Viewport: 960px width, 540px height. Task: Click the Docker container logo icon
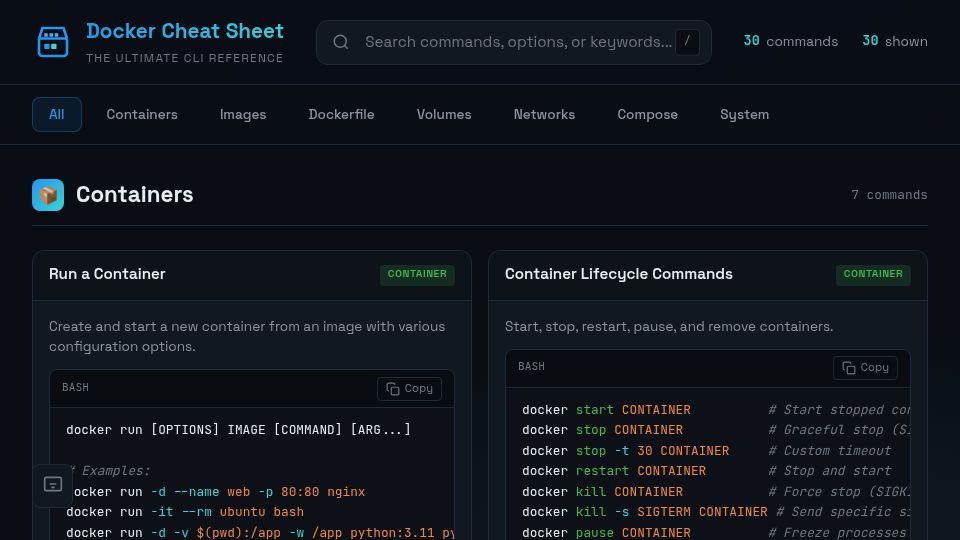point(53,42)
